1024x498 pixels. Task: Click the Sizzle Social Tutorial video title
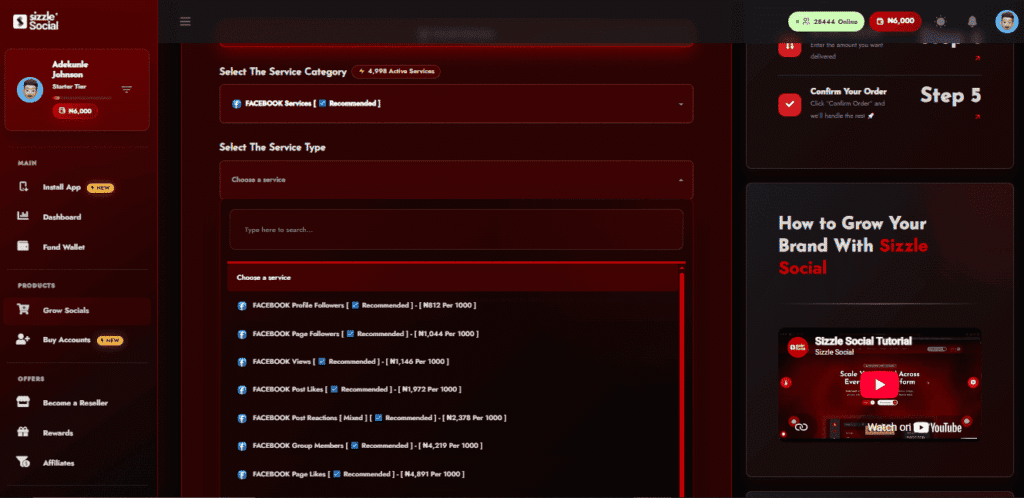pos(863,341)
